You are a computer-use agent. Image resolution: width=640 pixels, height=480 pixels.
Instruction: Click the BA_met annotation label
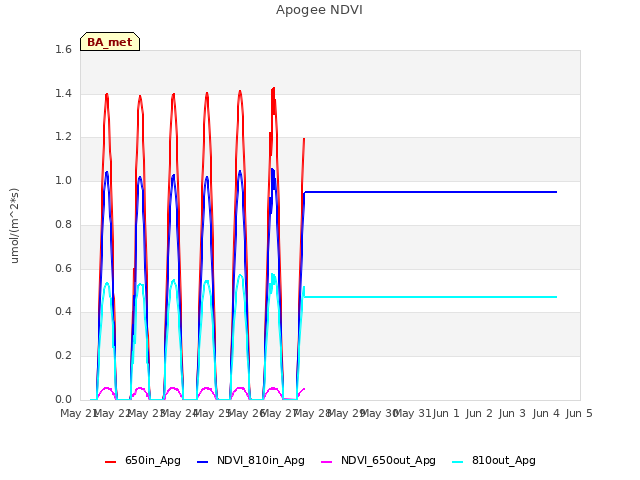110,42
